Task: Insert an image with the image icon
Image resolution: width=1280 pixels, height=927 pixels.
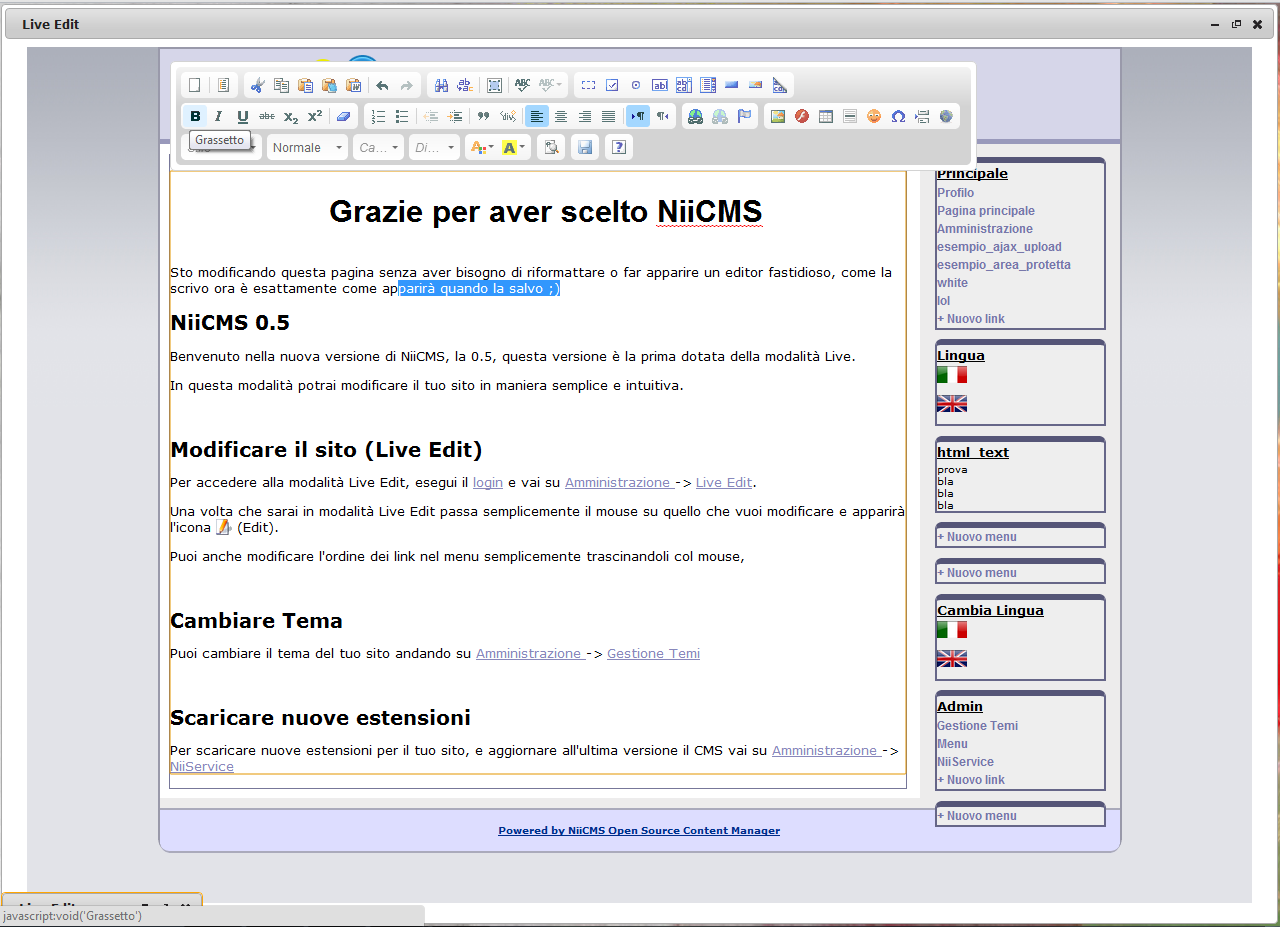Action: (777, 116)
